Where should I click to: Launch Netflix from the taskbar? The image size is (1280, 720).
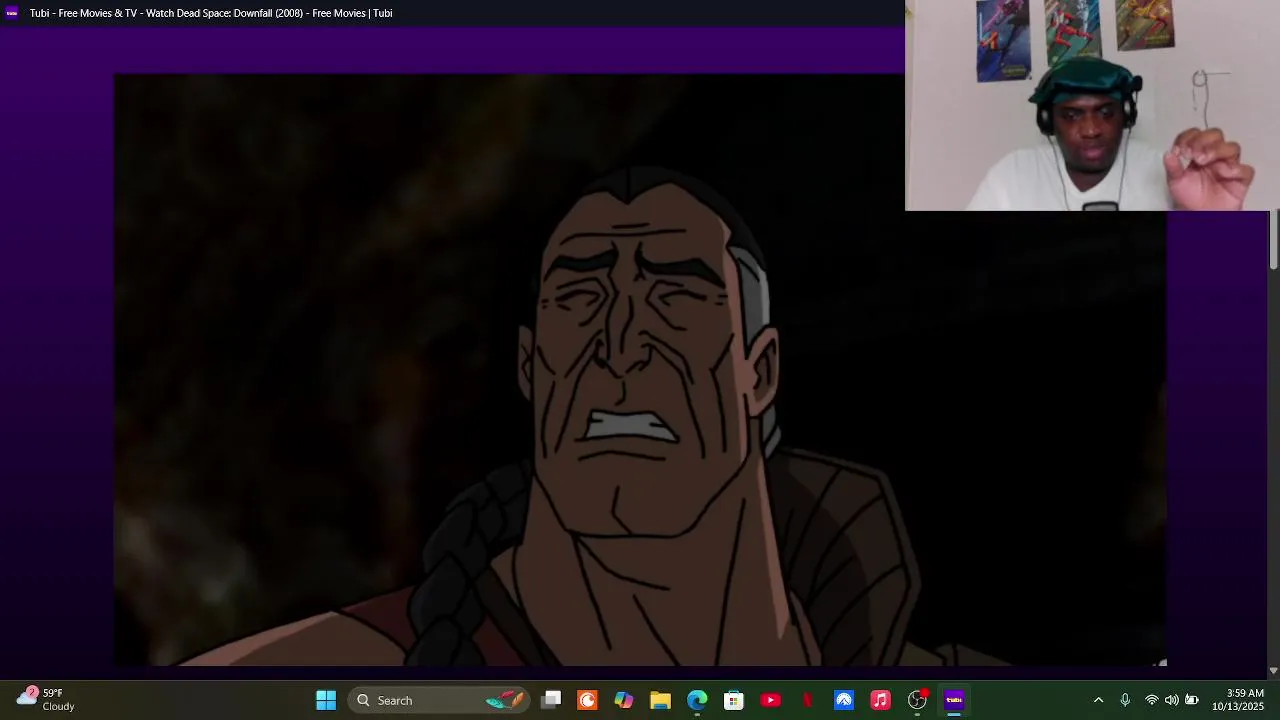click(x=807, y=700)
